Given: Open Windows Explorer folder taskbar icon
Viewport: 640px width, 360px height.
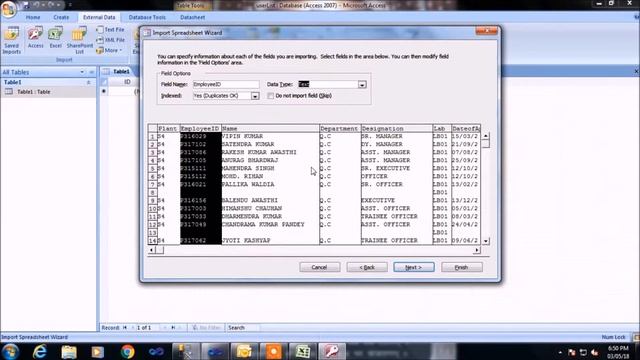Looking at the screenshot, I should [69, 351].
